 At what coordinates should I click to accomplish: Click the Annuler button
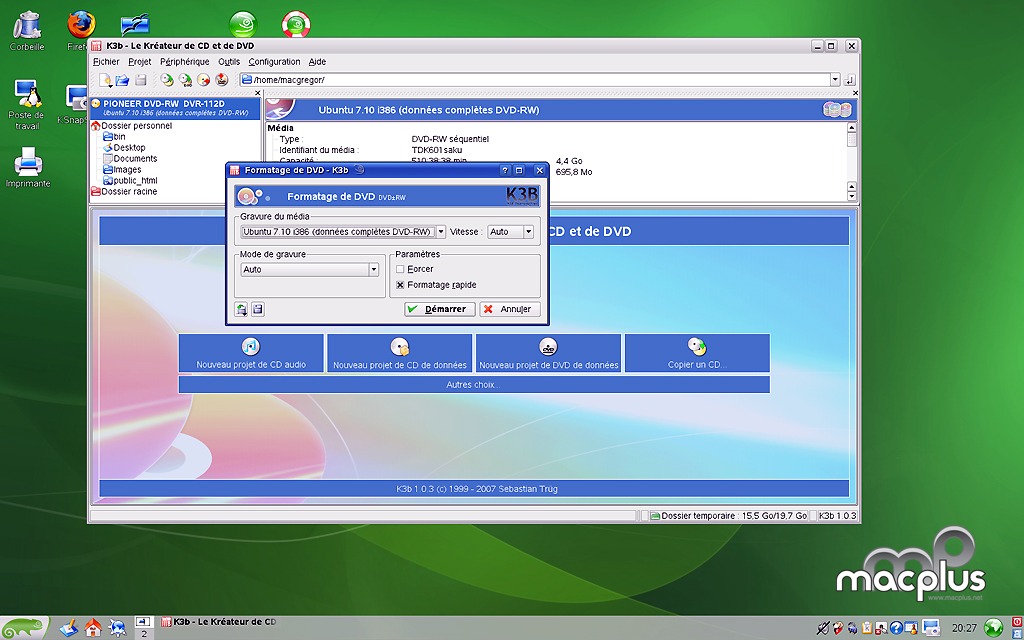509,309
